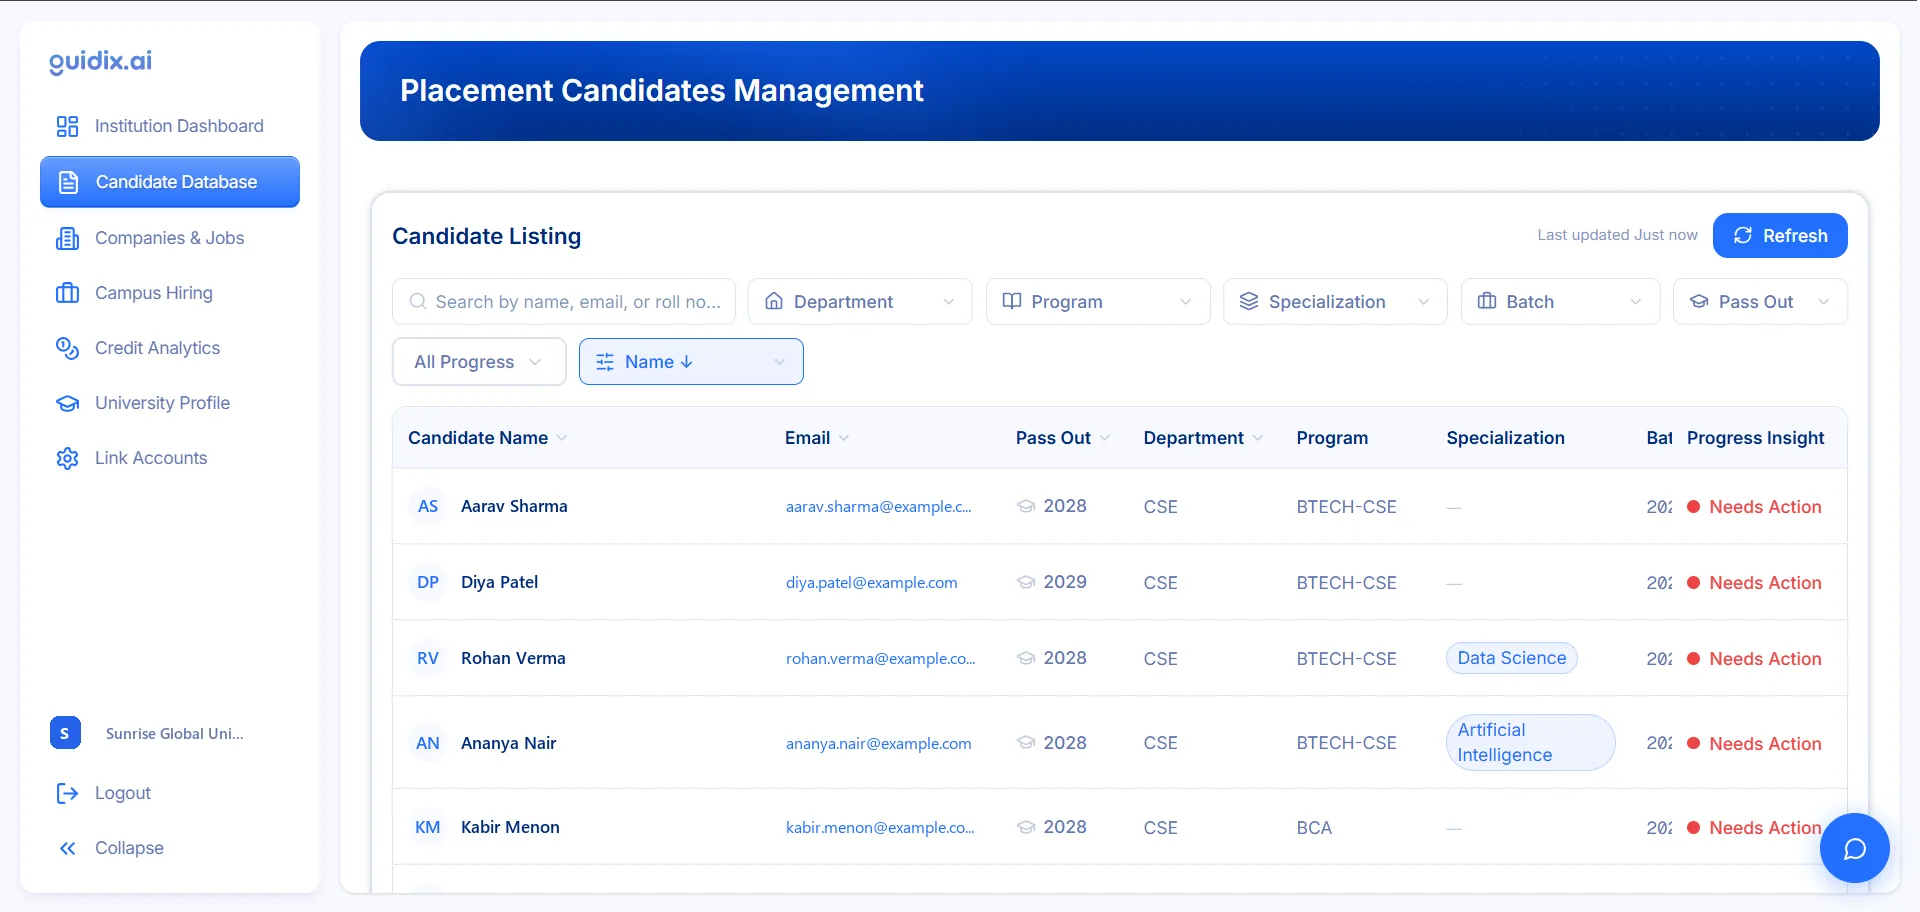
Task: Navigate to Companies & Jobs
Action: (170, 238)
